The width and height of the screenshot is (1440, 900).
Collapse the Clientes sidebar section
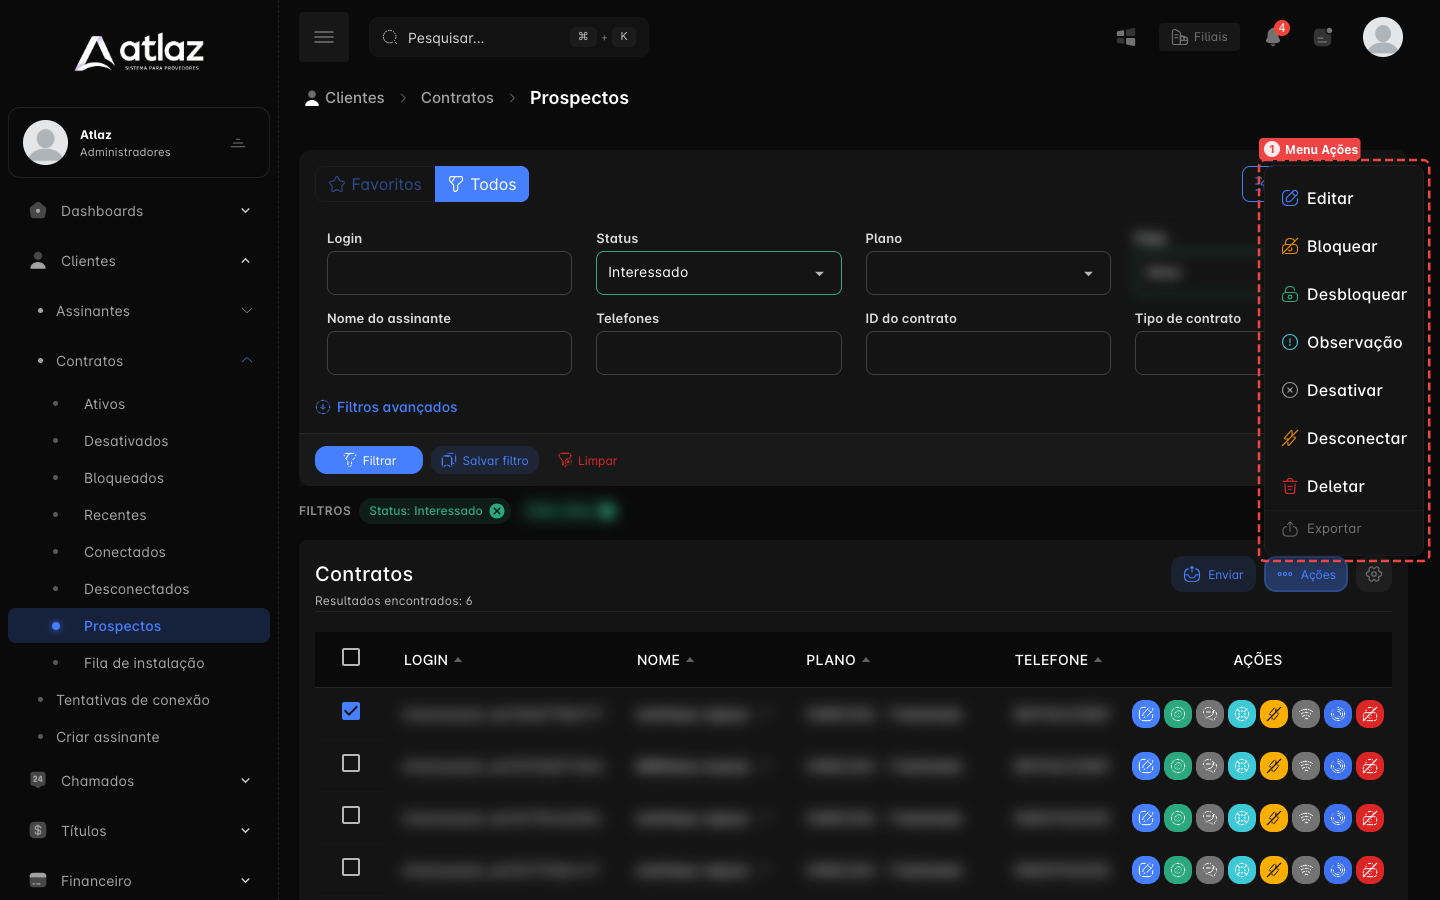click(x=139, y=261)
